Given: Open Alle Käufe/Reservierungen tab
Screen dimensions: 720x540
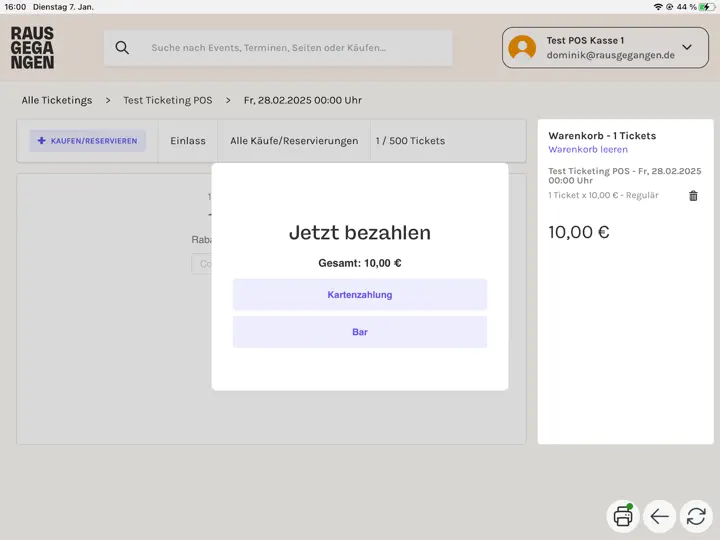Looking at the screenshot, I should point(294,141).
